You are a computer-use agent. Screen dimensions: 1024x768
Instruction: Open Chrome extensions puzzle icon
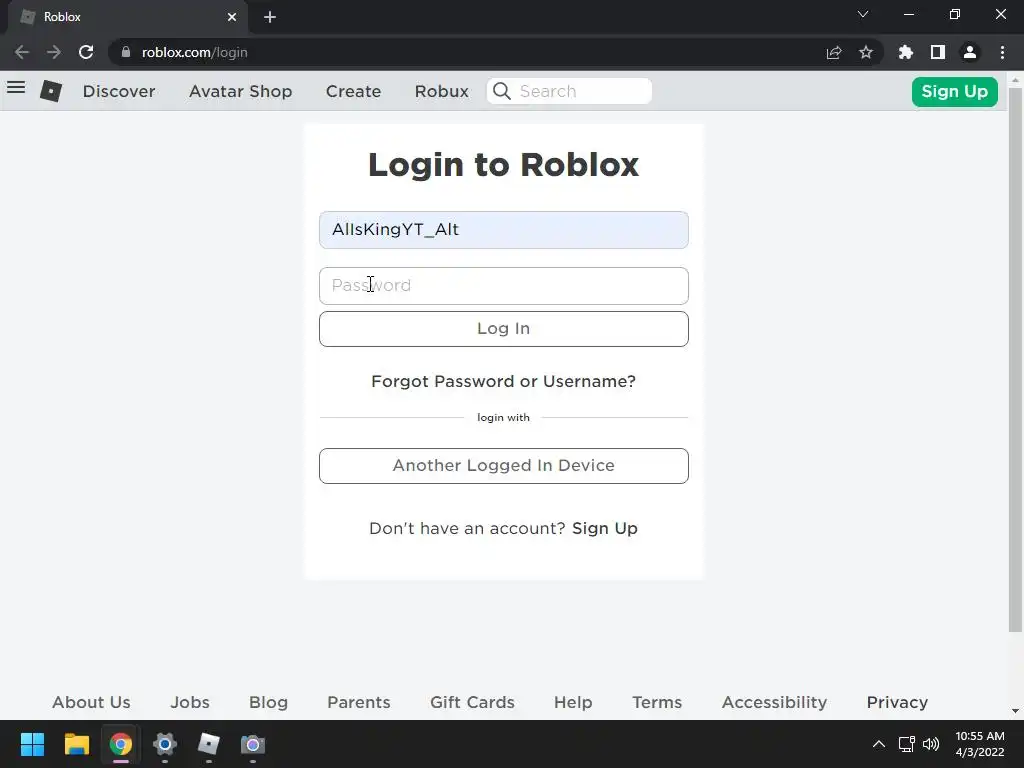click(905, 52)
